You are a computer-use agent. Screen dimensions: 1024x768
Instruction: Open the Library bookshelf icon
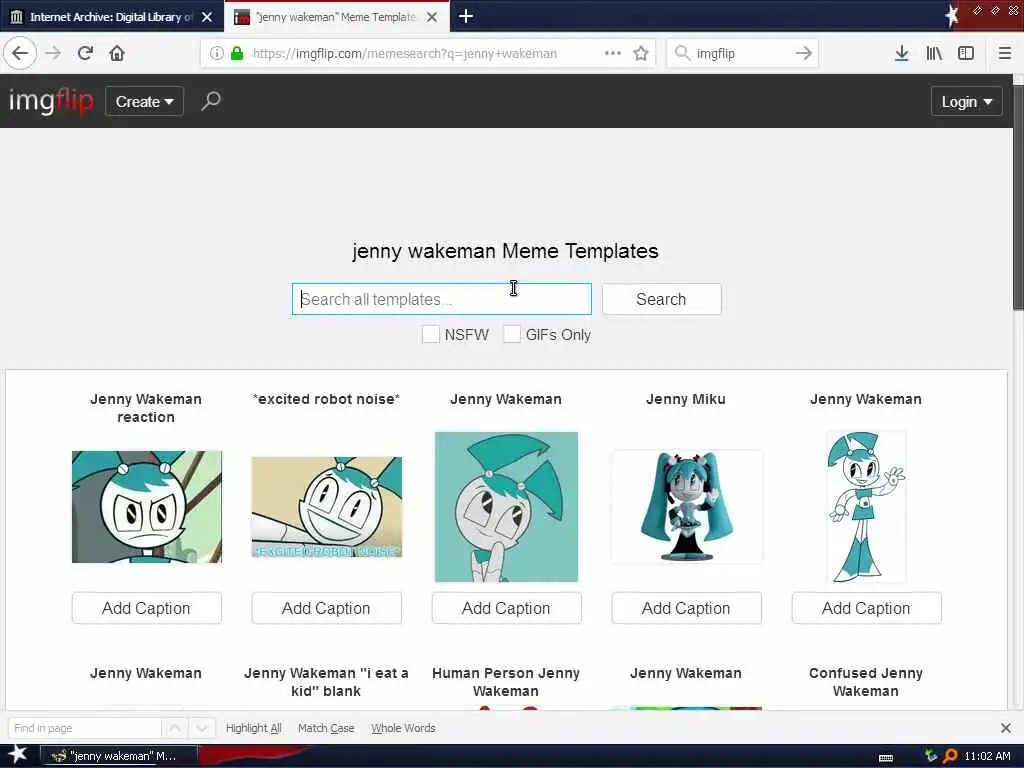pyautogui.click(x=934, y=54)
